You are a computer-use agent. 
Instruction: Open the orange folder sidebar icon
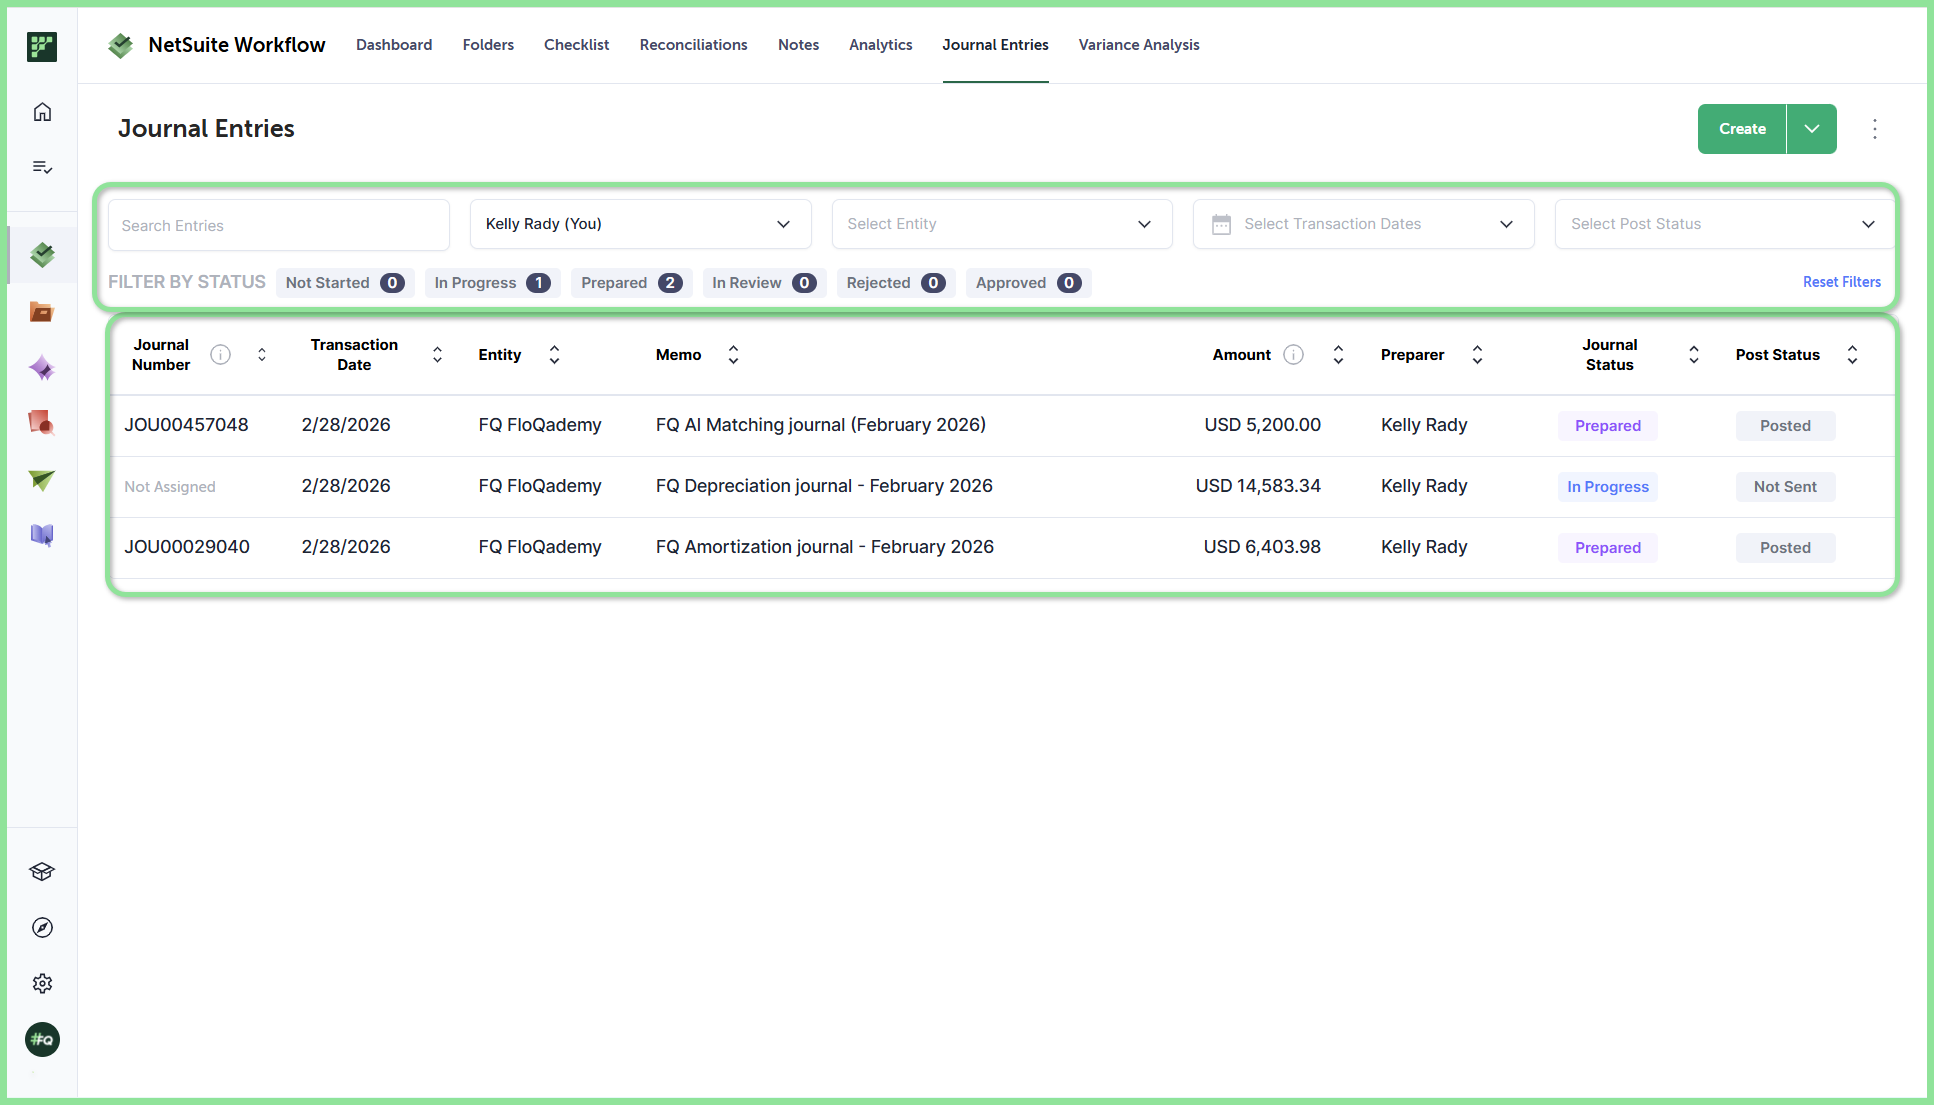[x=42, y=312]
